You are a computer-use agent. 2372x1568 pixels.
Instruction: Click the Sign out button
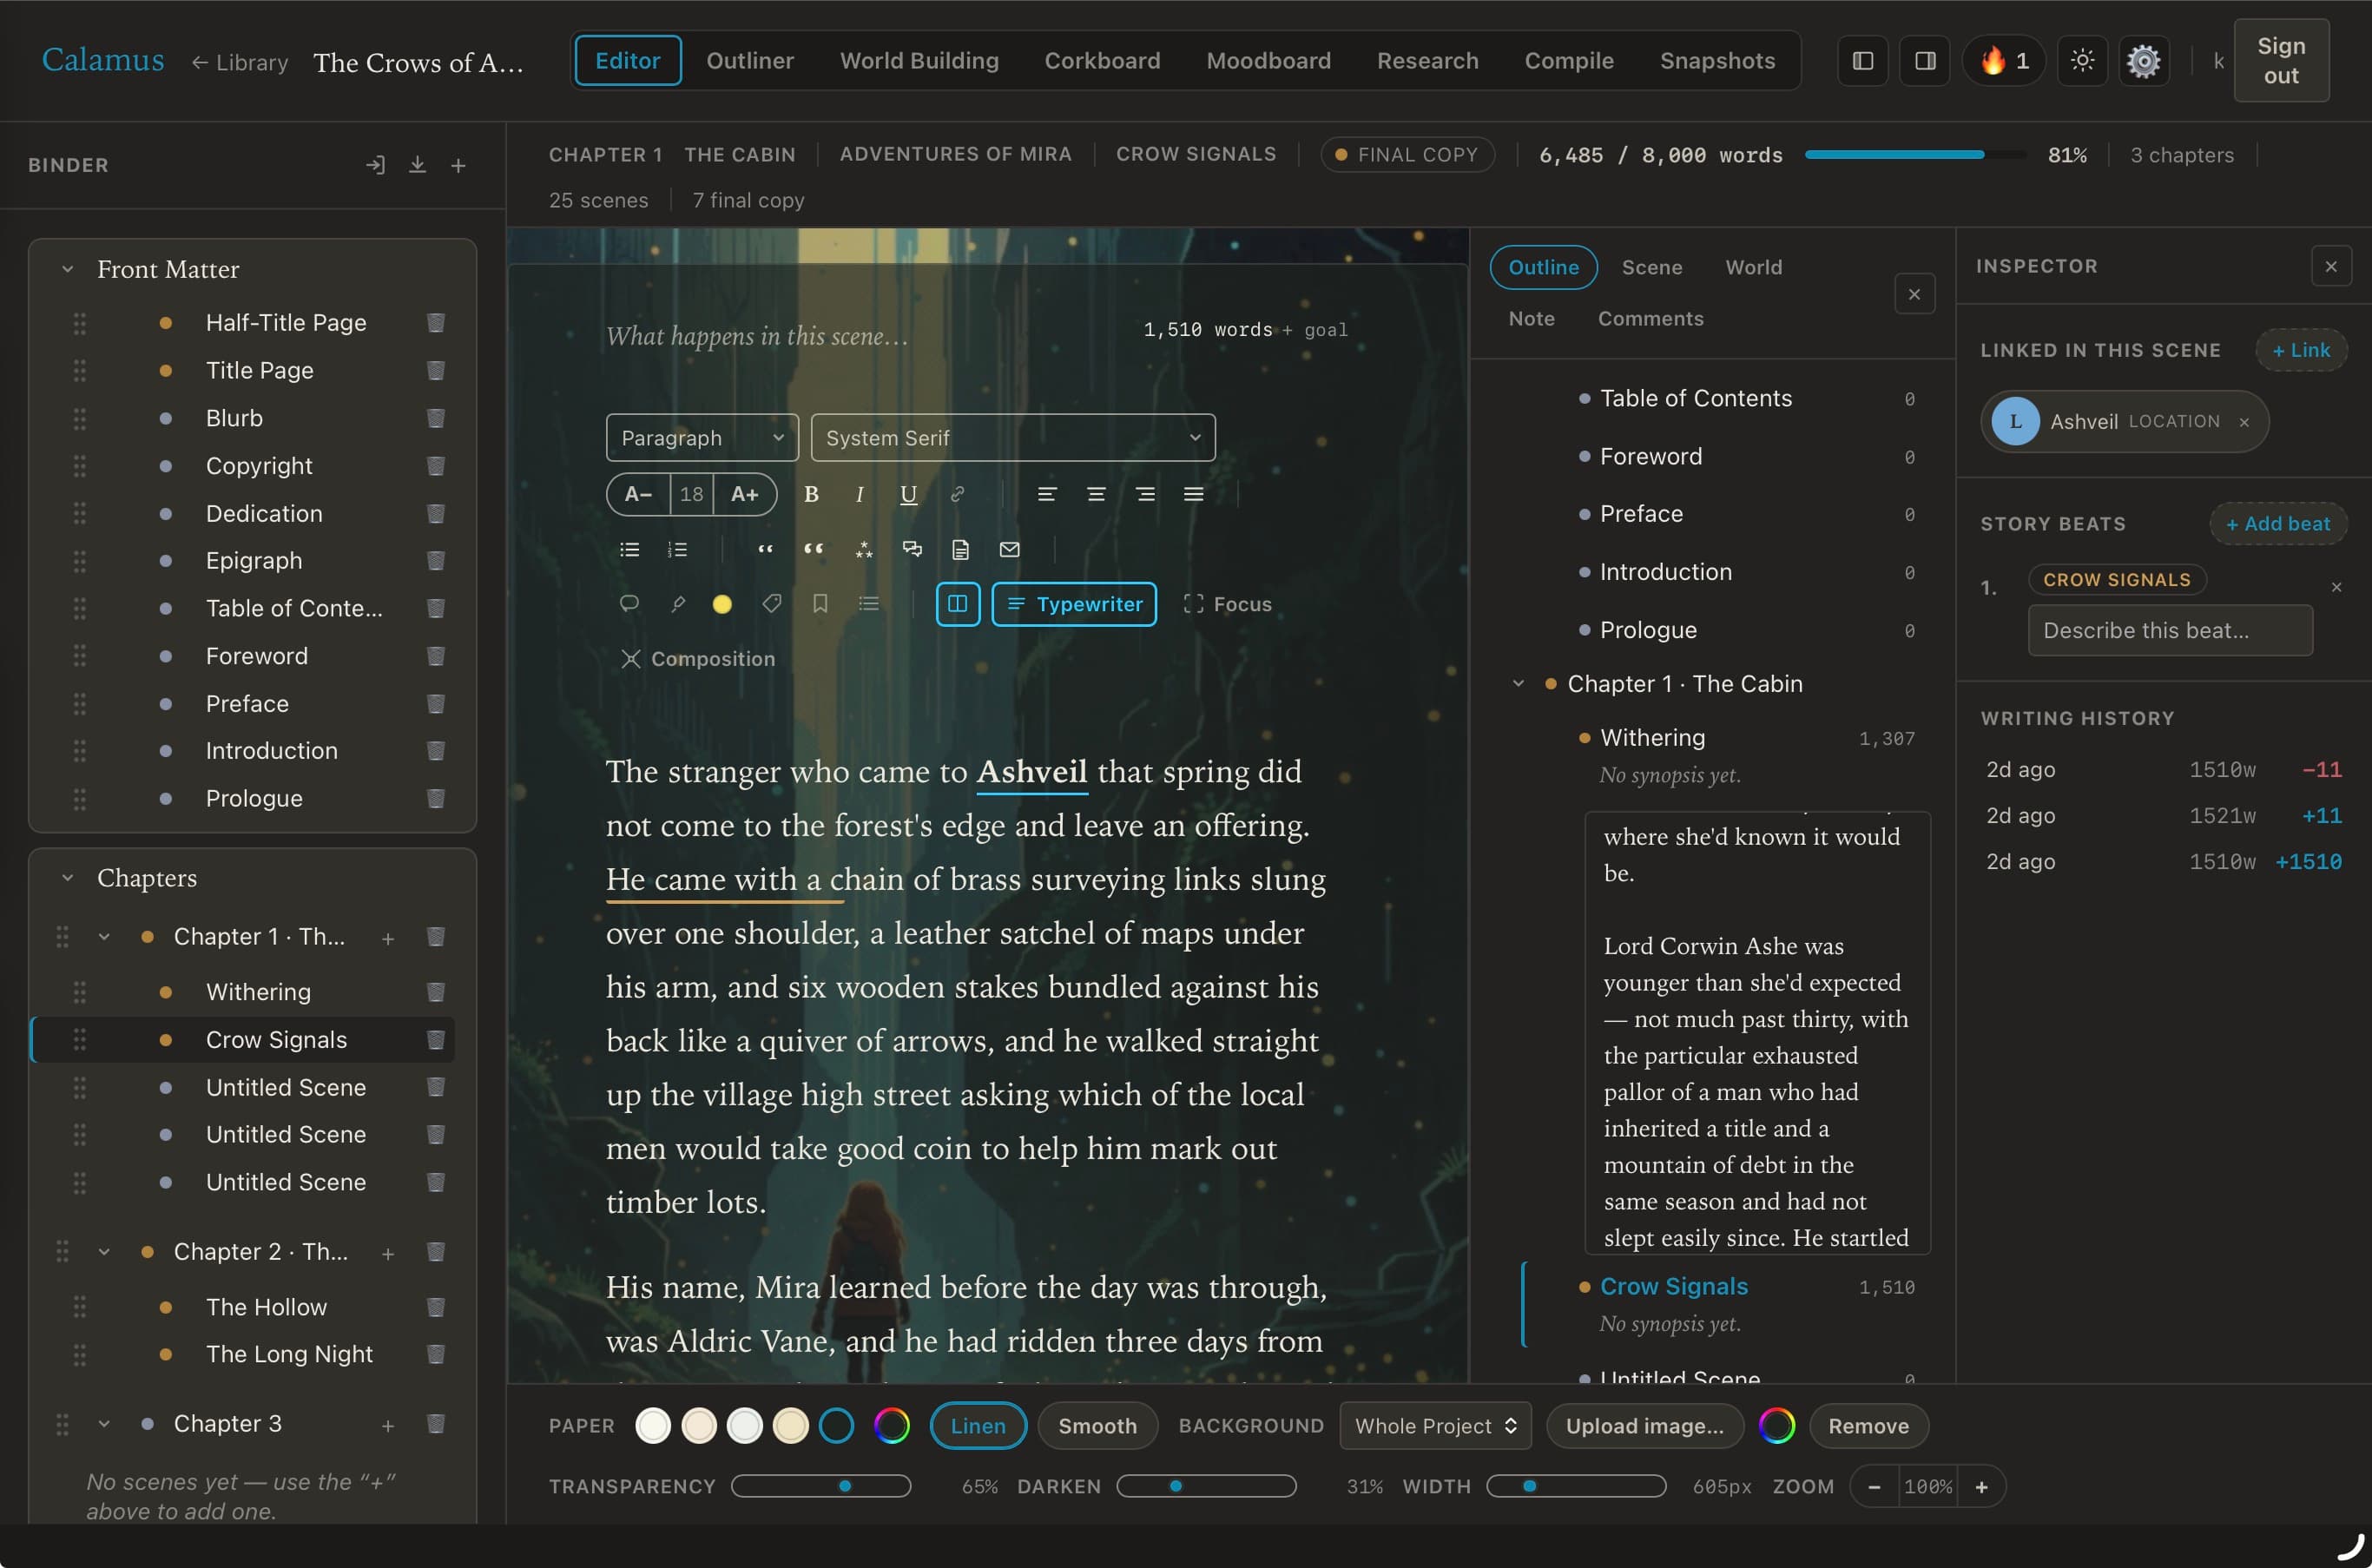tap(2281, 61)
